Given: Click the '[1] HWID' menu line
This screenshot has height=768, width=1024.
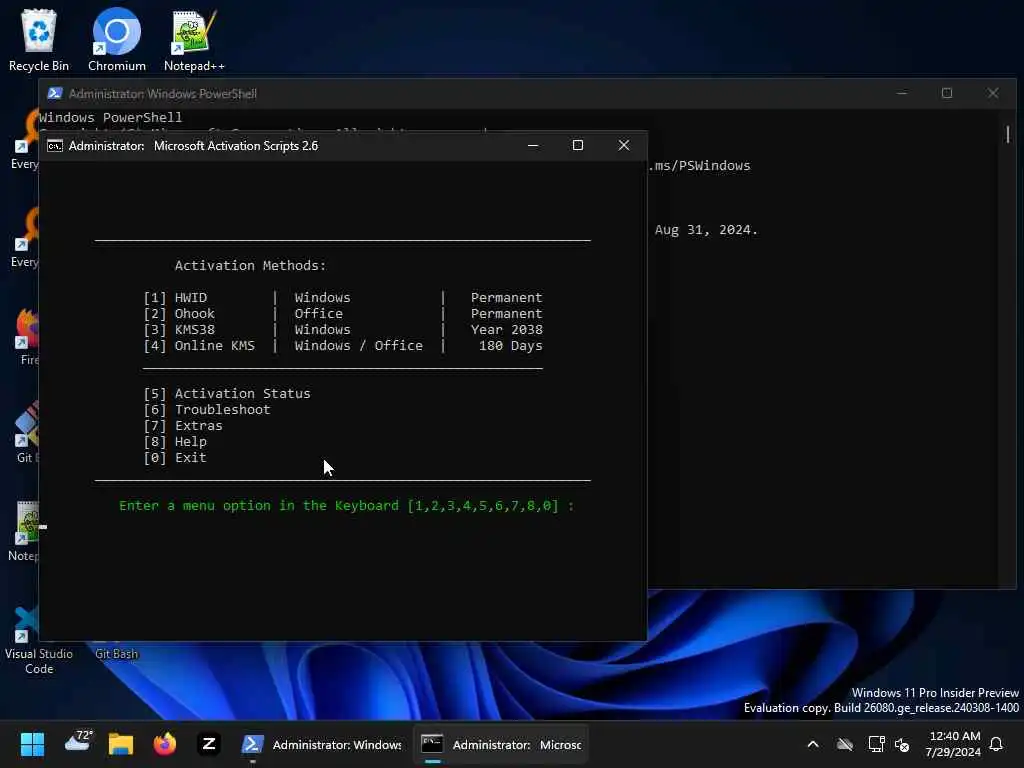Looking at the screenshot, I should 343,297.
